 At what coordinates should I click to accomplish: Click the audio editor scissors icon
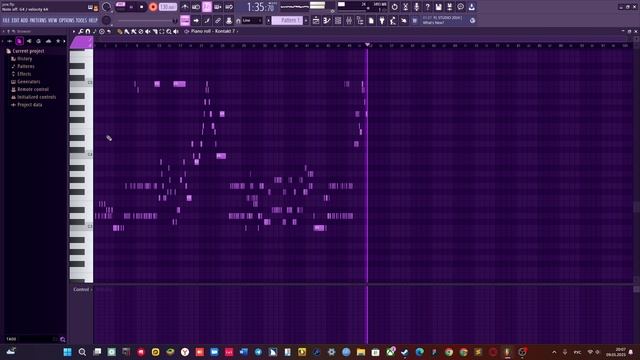pos(405,7)
